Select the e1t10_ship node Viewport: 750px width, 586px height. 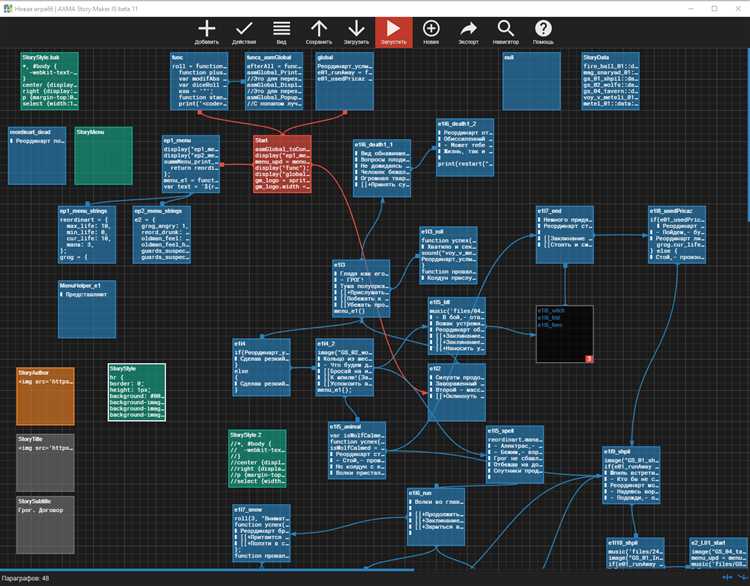(x=635, y=553)
